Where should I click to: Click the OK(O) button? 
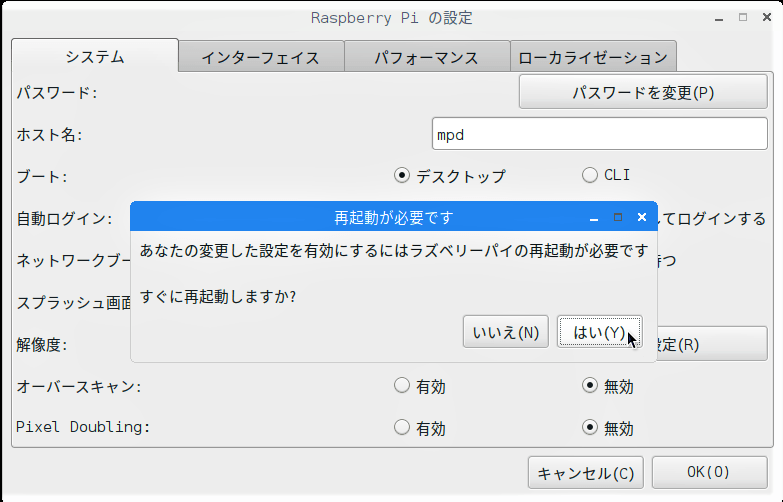pyautogui.click(x=709, y=473)
